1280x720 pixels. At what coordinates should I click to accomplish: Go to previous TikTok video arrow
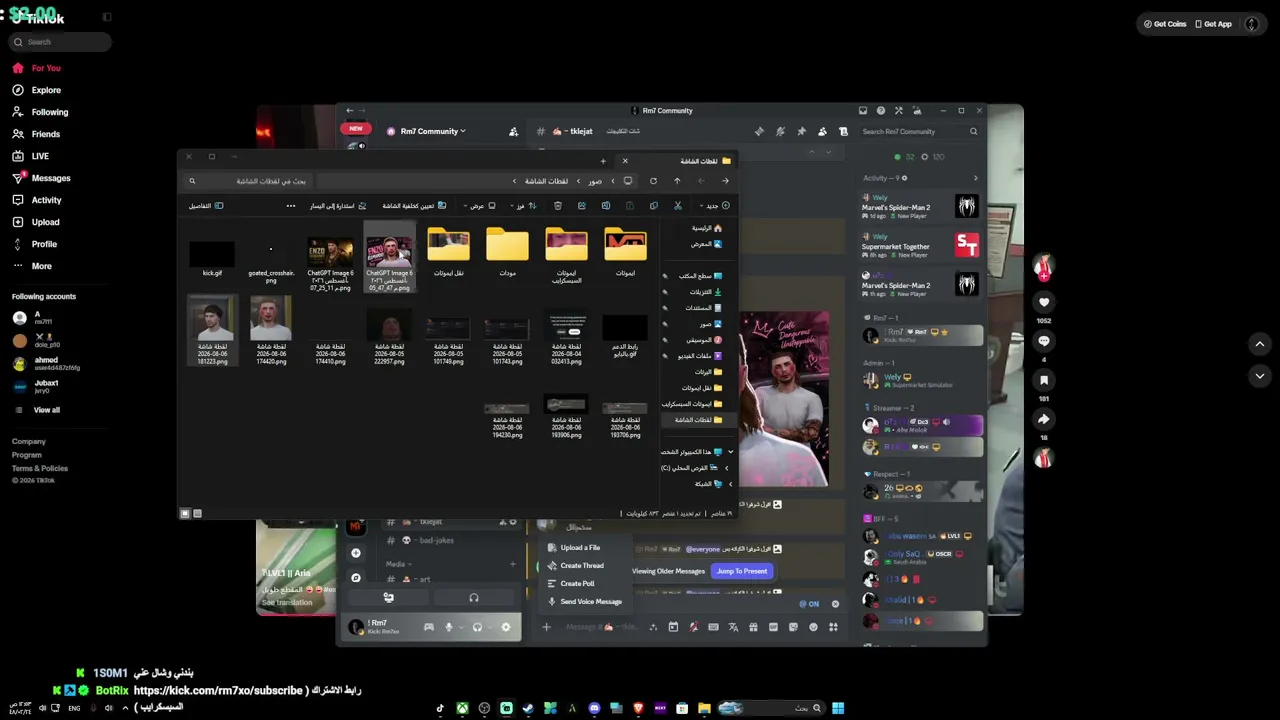pyautogui.click(x=1260, y=344)
